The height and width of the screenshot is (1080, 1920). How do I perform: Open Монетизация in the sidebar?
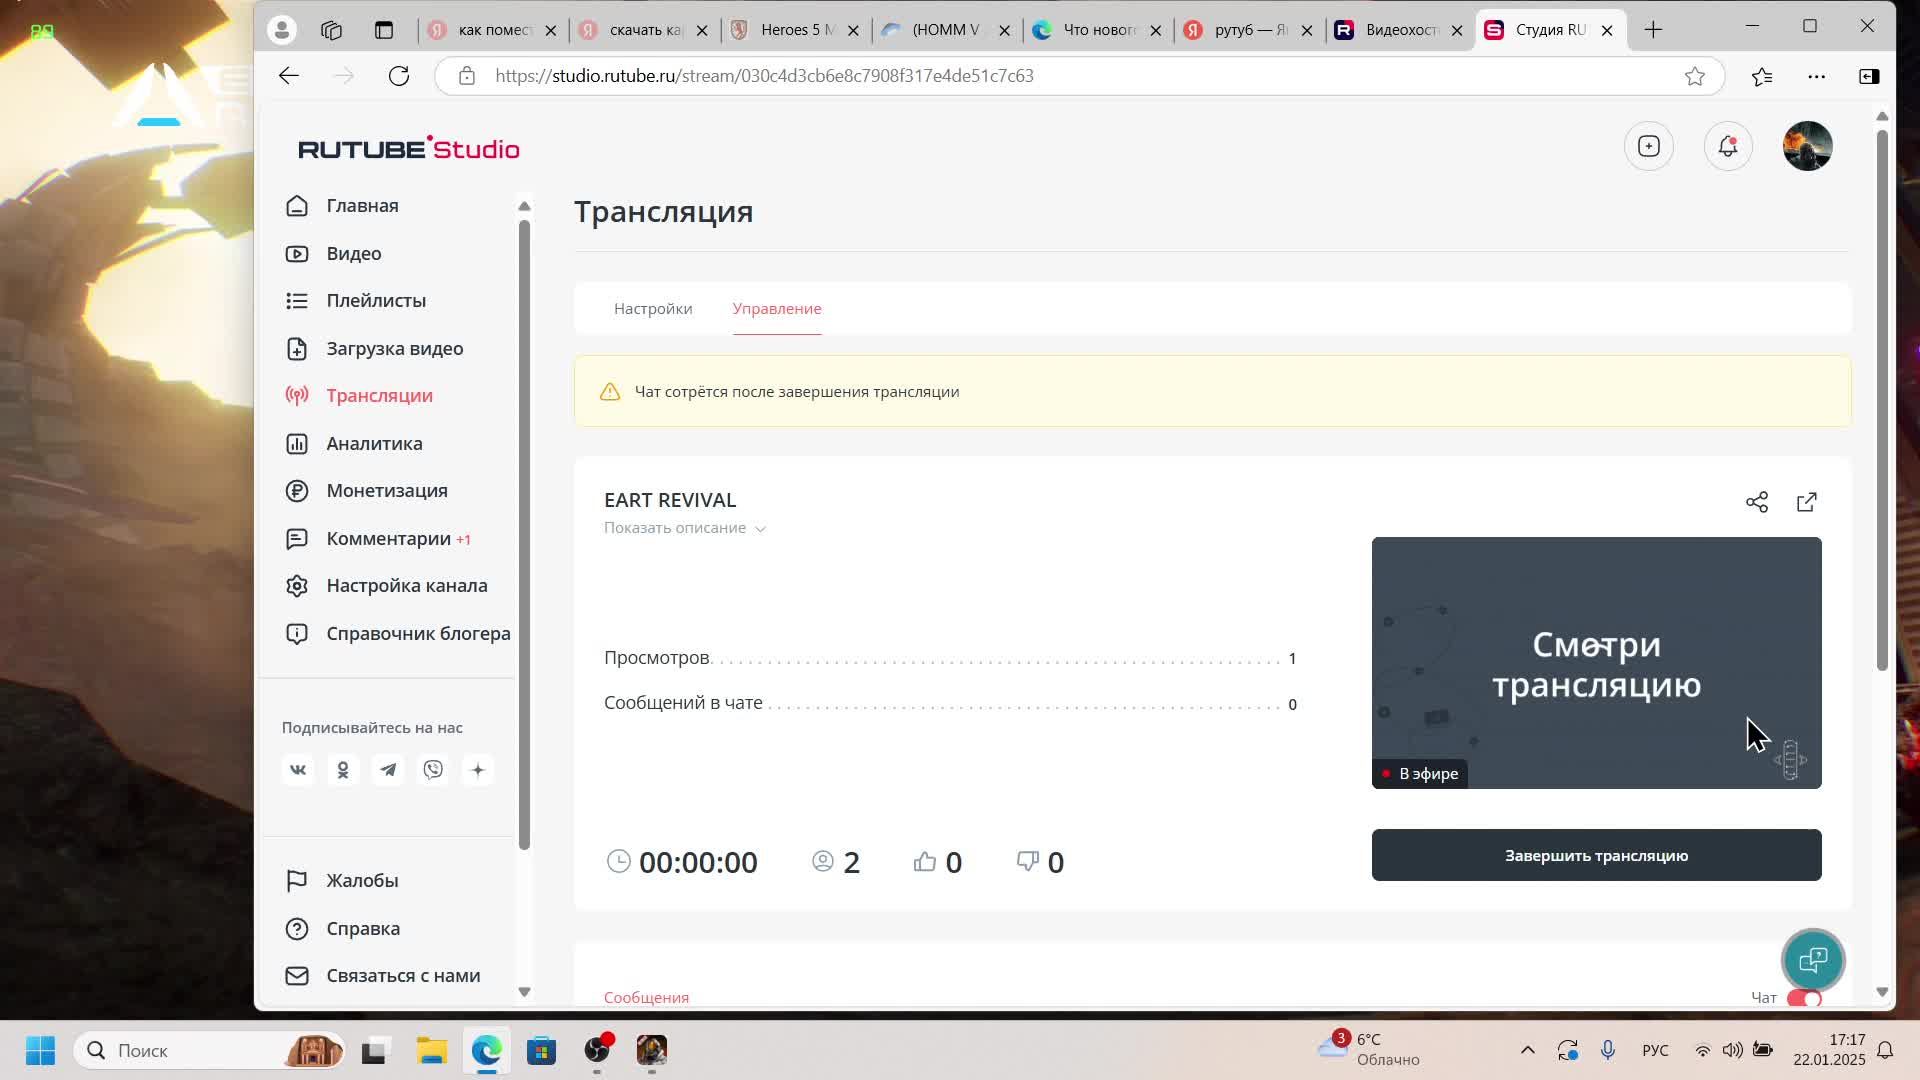point(366,491)
